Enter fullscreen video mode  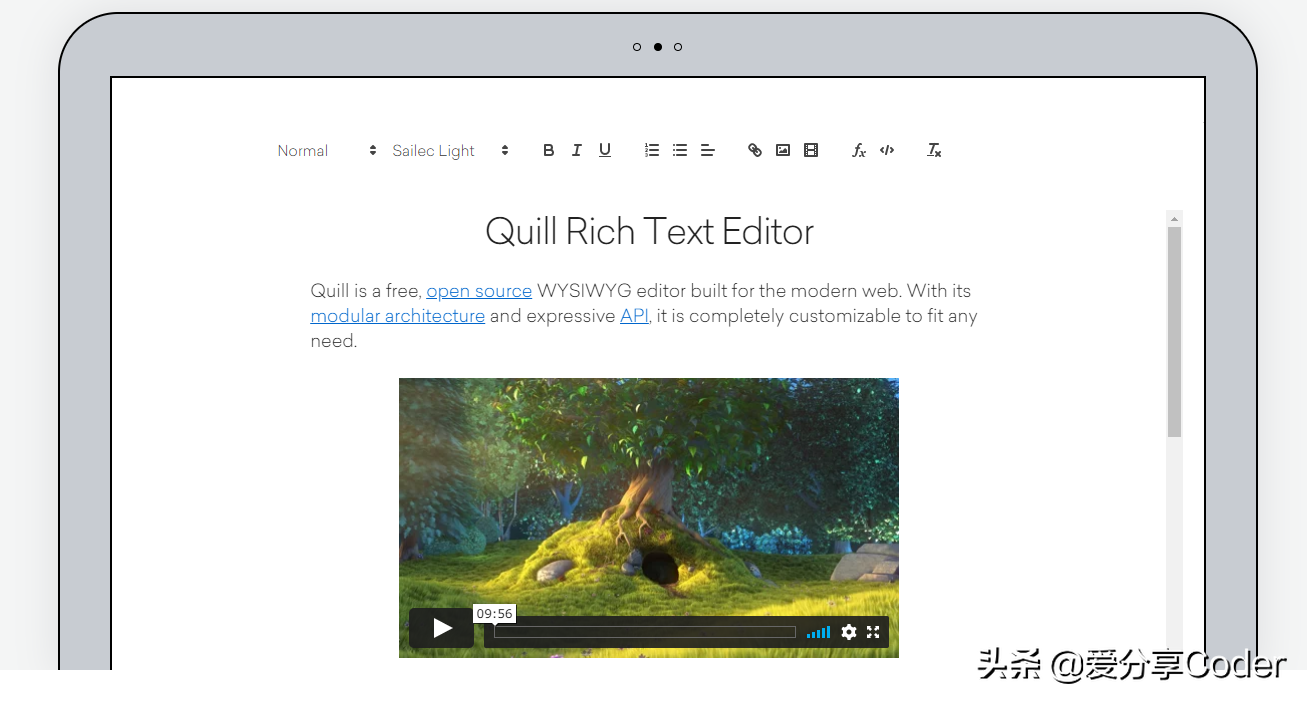click(x=873, y=632)
